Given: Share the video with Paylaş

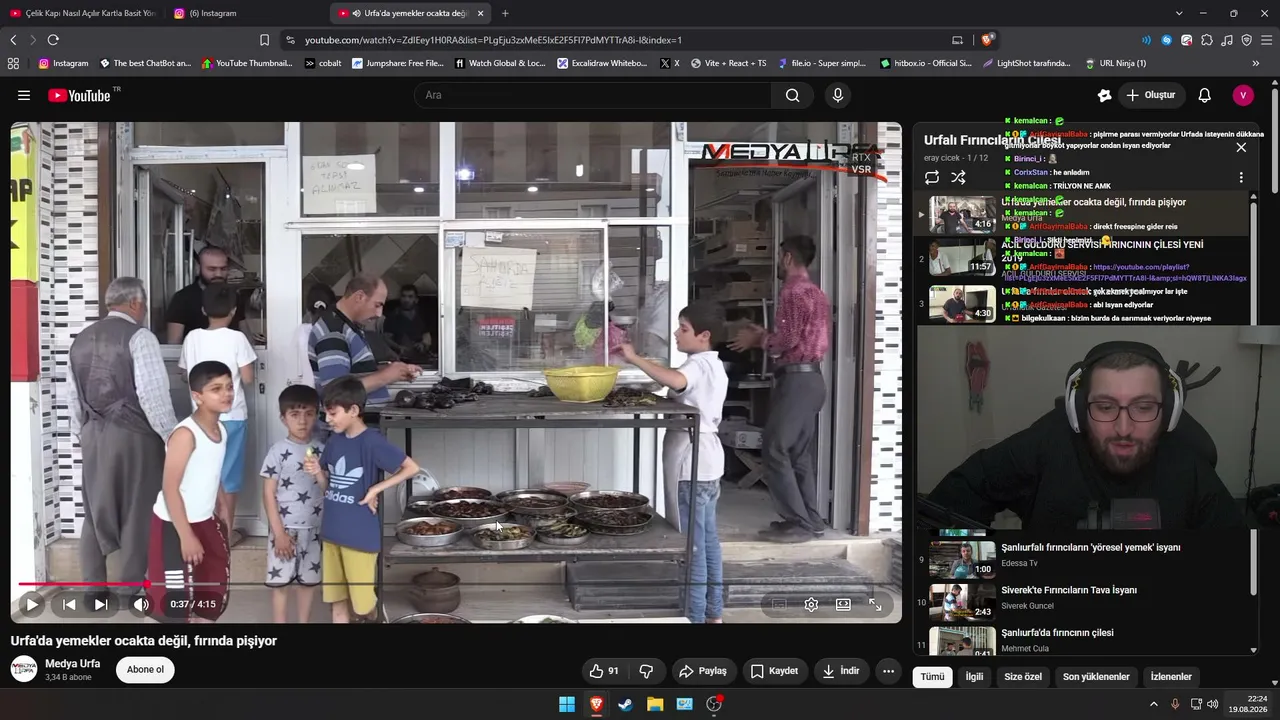Looking at the screenshot, I should (x=703, y=671).
